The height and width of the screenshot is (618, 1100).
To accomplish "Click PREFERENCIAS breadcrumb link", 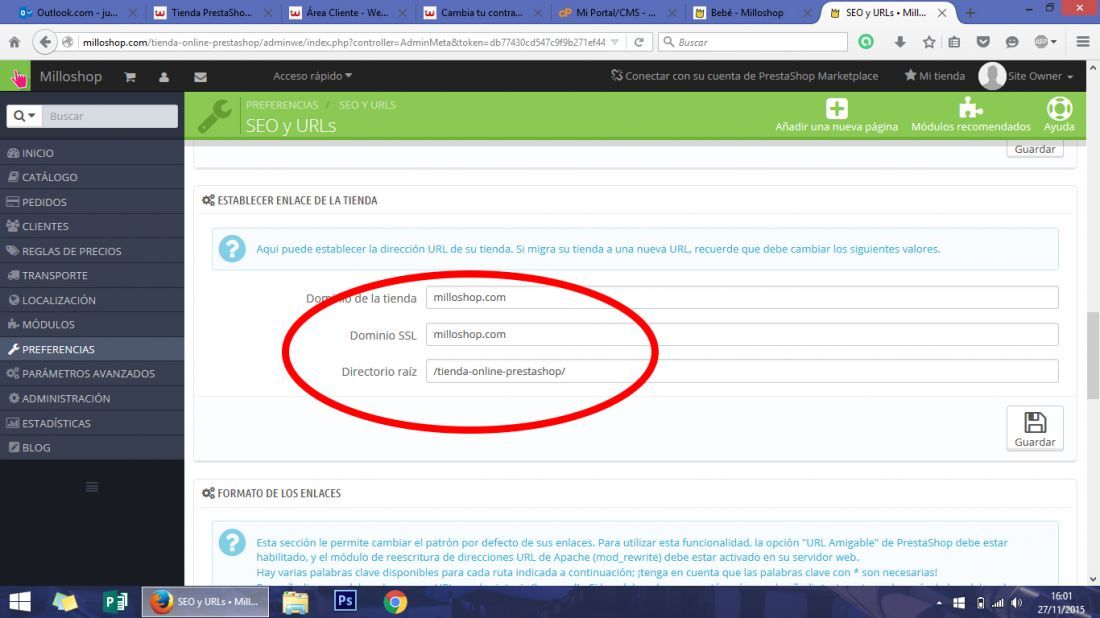I will pos(281,105).
